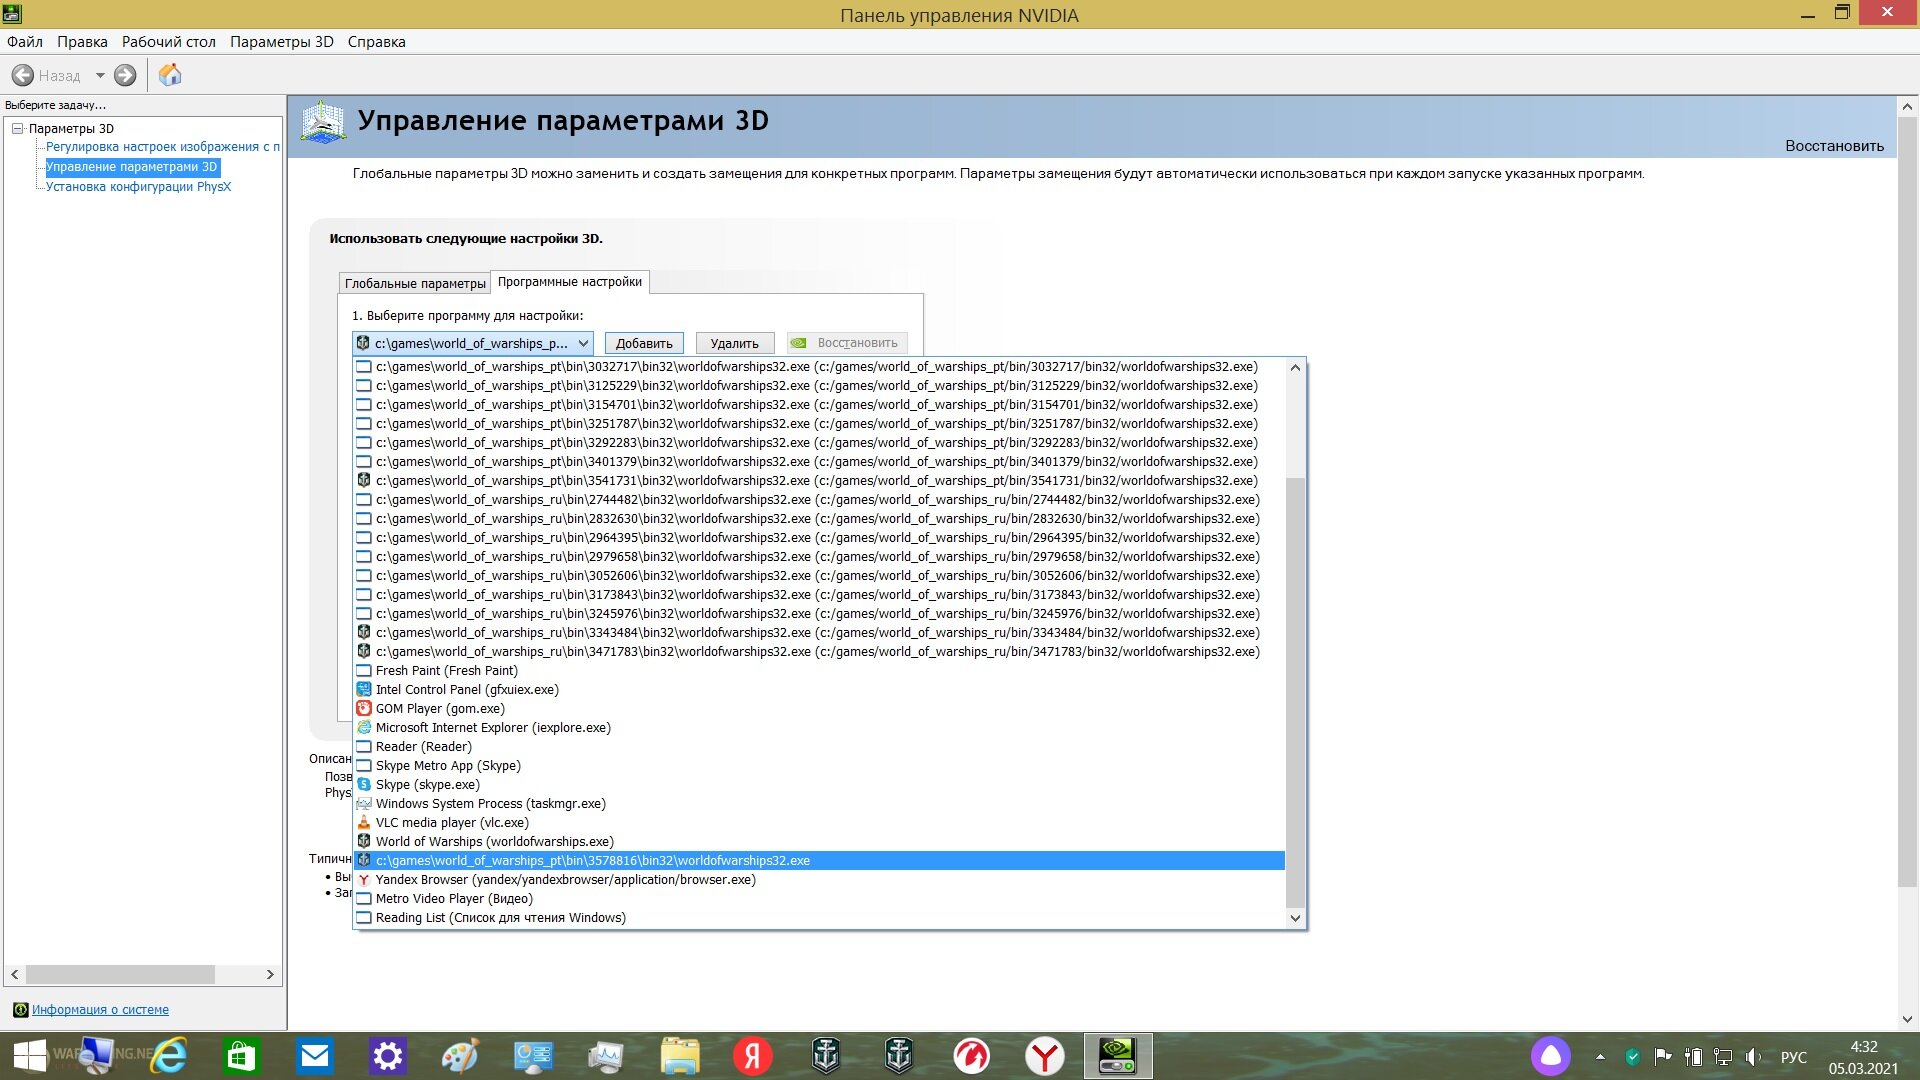Select Reader (Reader) list entry

point(819,747)
